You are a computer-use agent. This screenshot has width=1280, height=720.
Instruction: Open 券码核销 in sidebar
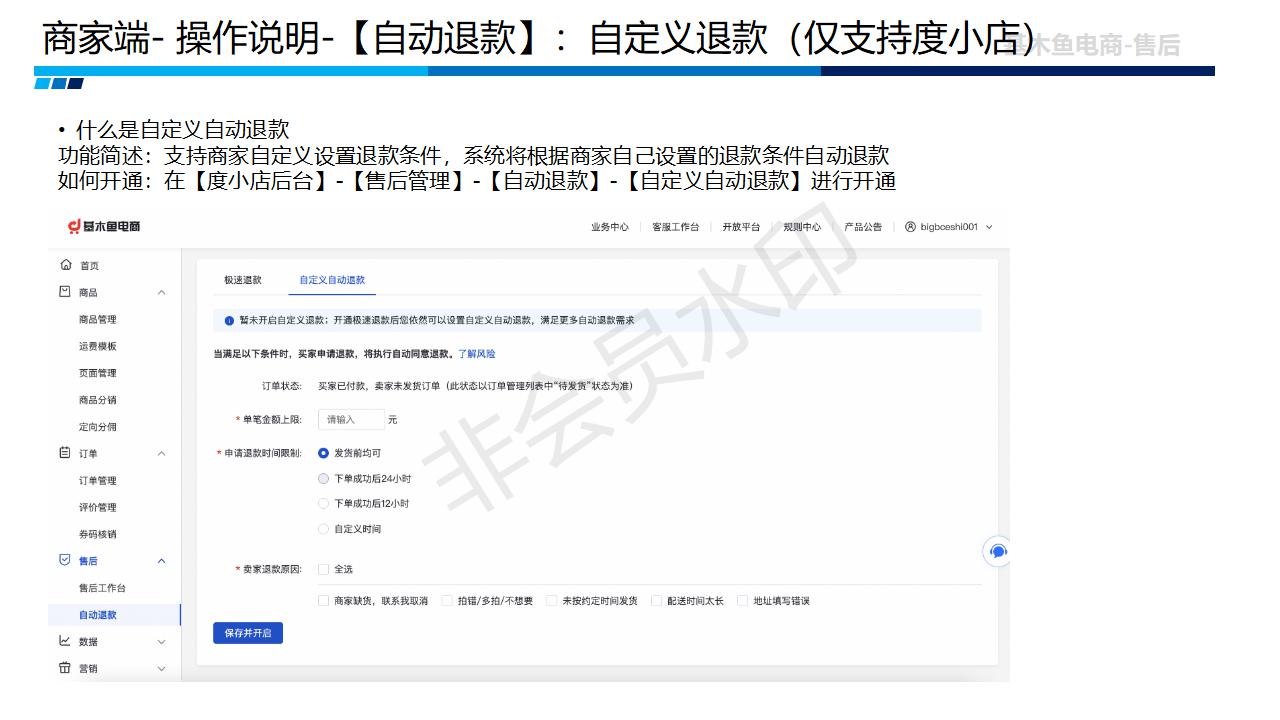coord(98,535)
